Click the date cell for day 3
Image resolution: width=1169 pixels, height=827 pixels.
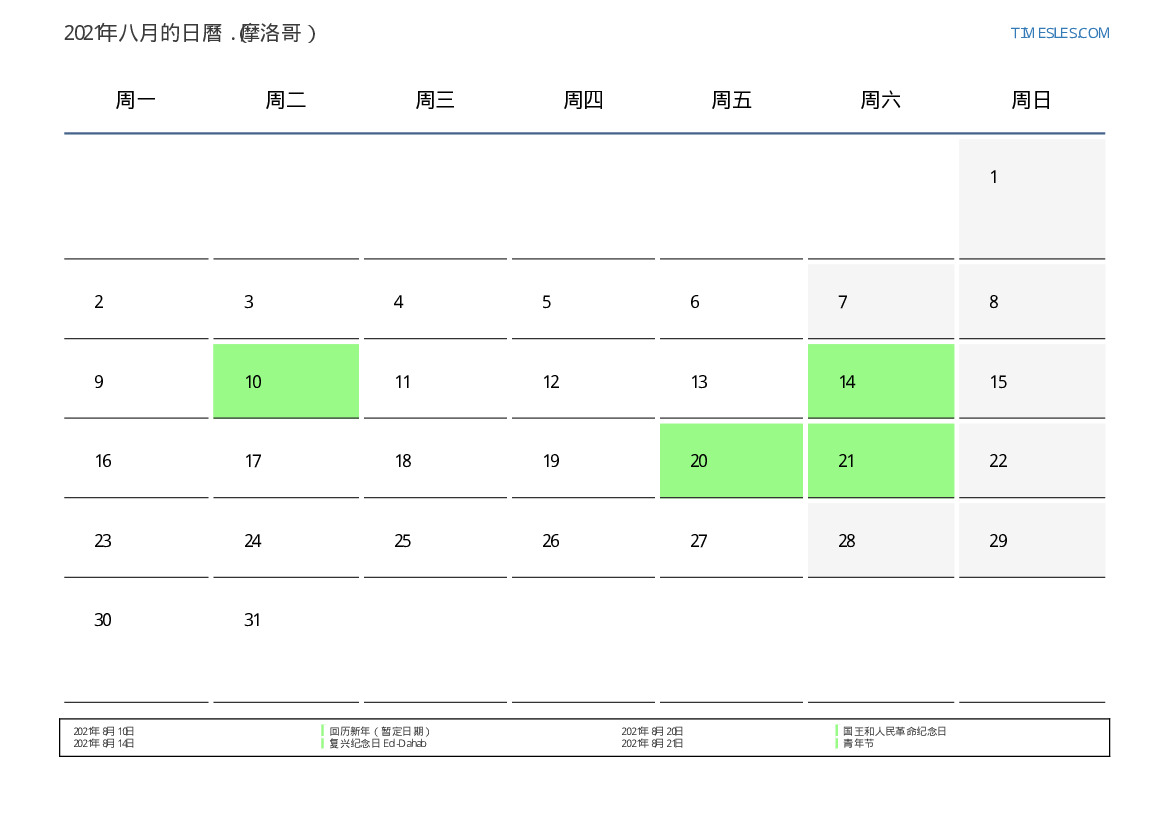(x=286, y=301)
